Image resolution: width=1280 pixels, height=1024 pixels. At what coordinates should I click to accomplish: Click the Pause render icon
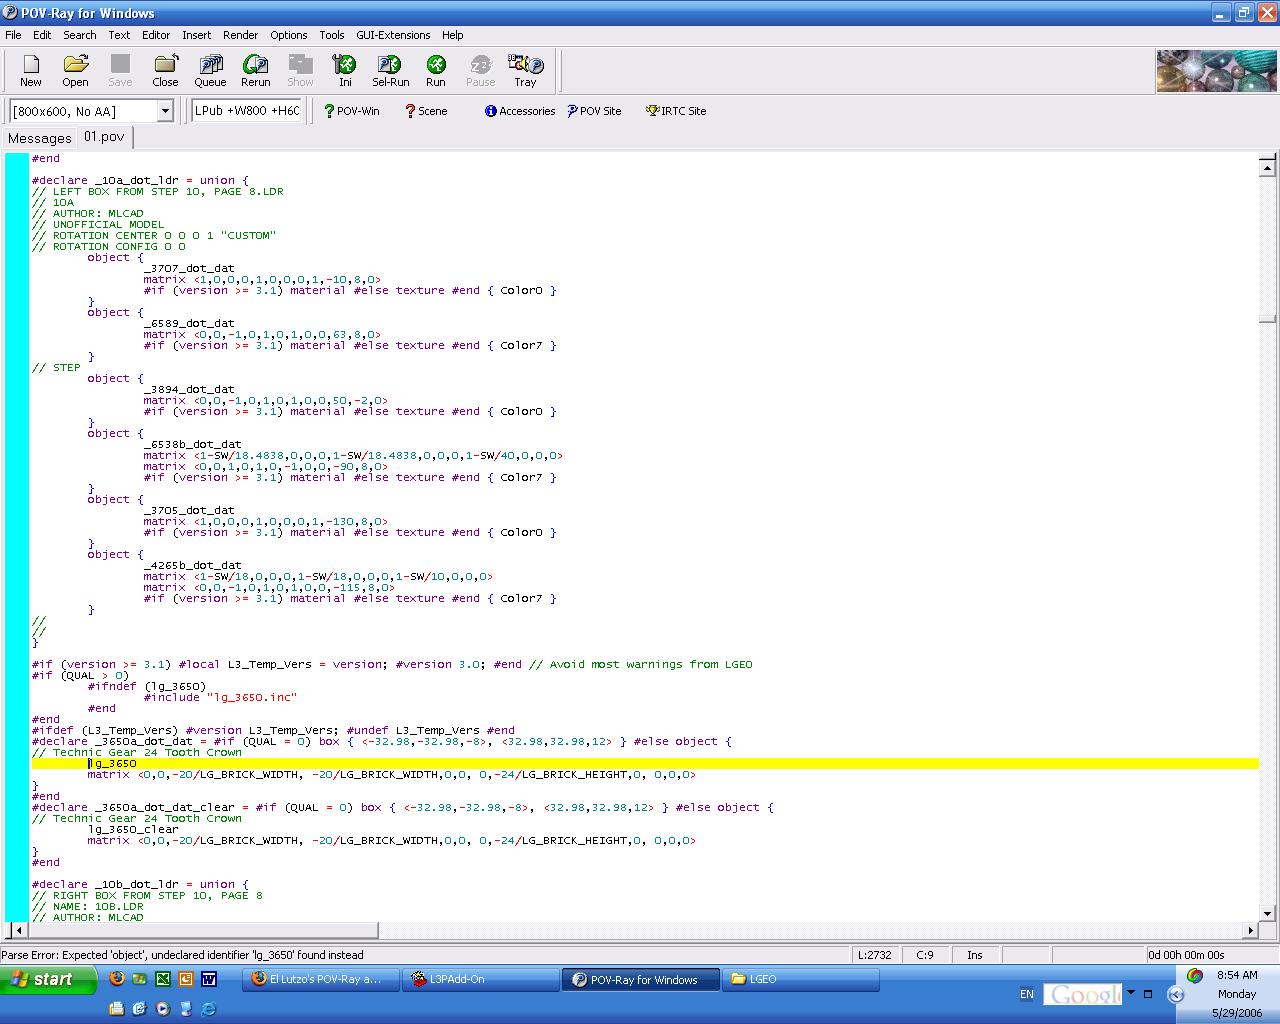(x=480, y=71)
